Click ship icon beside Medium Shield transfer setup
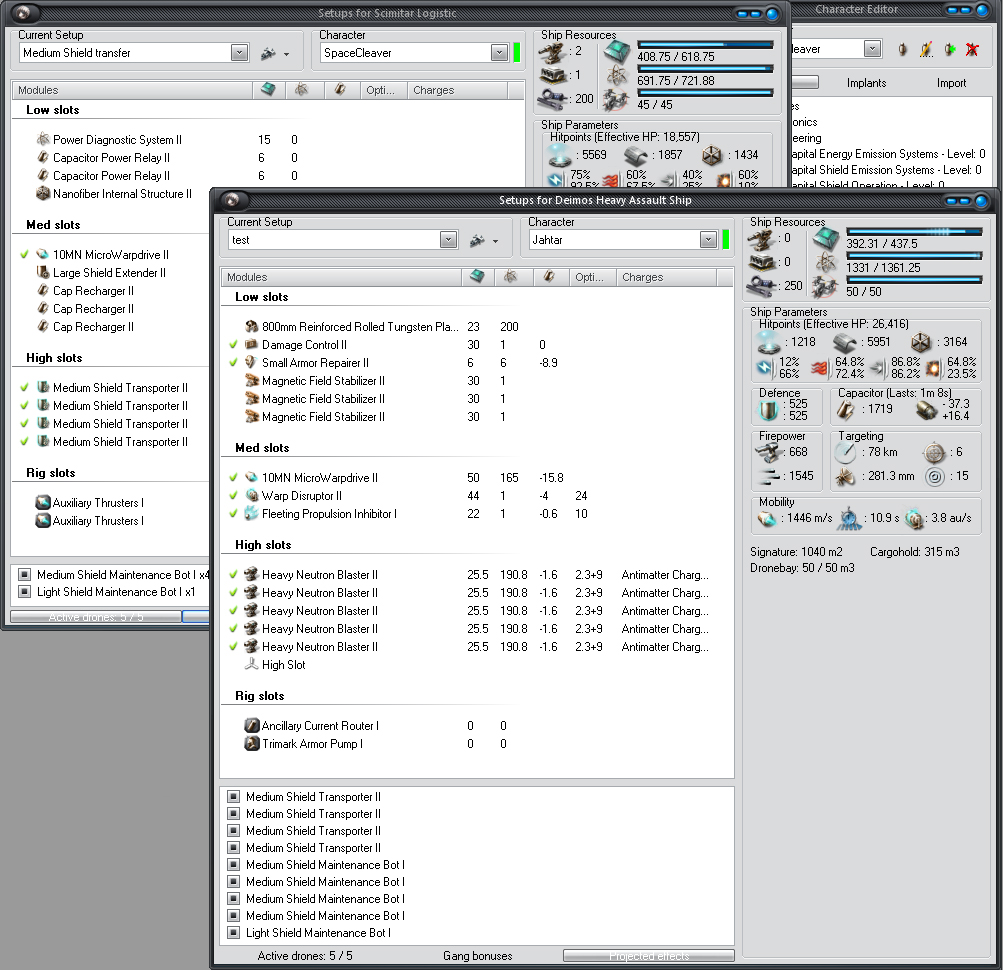This screenshot has width=1004, height=970. click(x=268, y=54)
